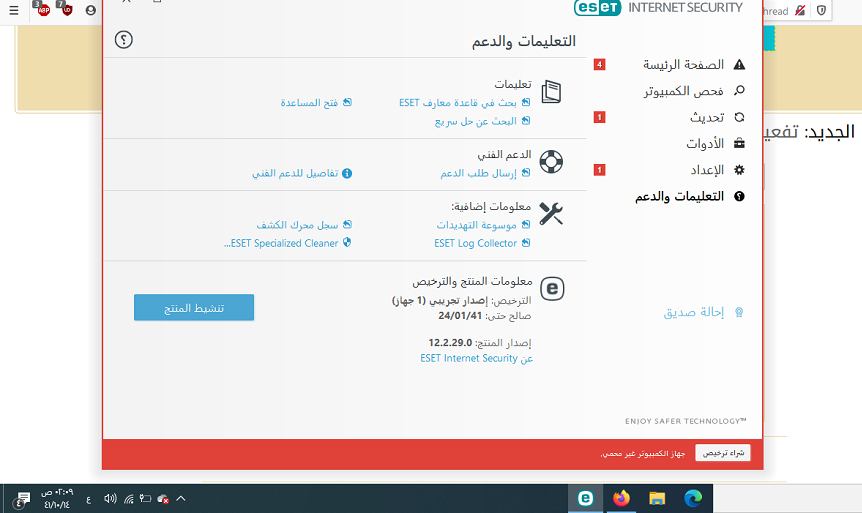
Task: Click the volume speaker tray icon
Action: click(x=110, y=499)
